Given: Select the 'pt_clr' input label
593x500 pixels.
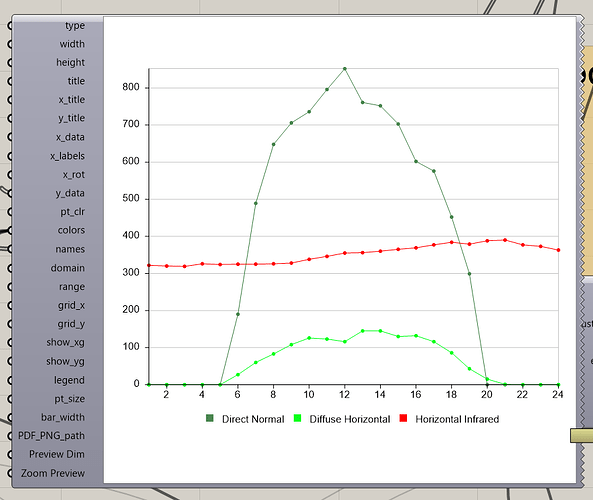Looking at the screenshot, I should coord(72,212).
